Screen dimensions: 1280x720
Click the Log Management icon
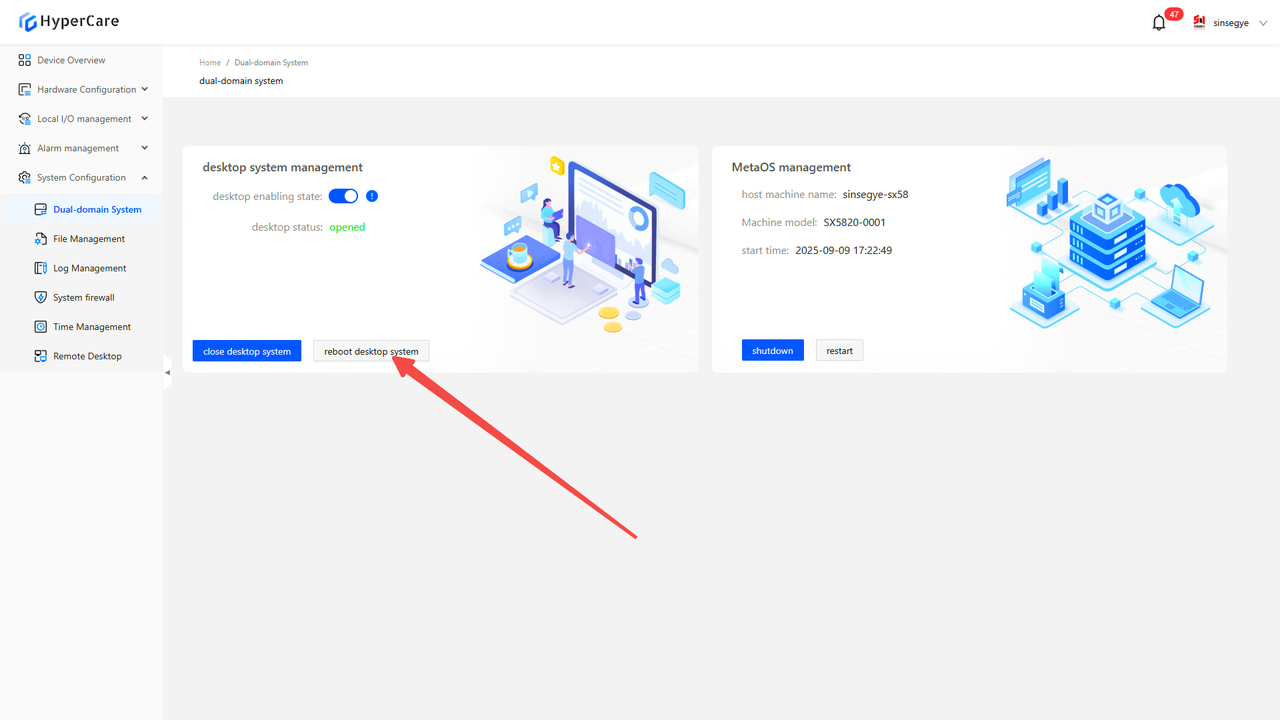pyautogui.click(x=41, y=268)
